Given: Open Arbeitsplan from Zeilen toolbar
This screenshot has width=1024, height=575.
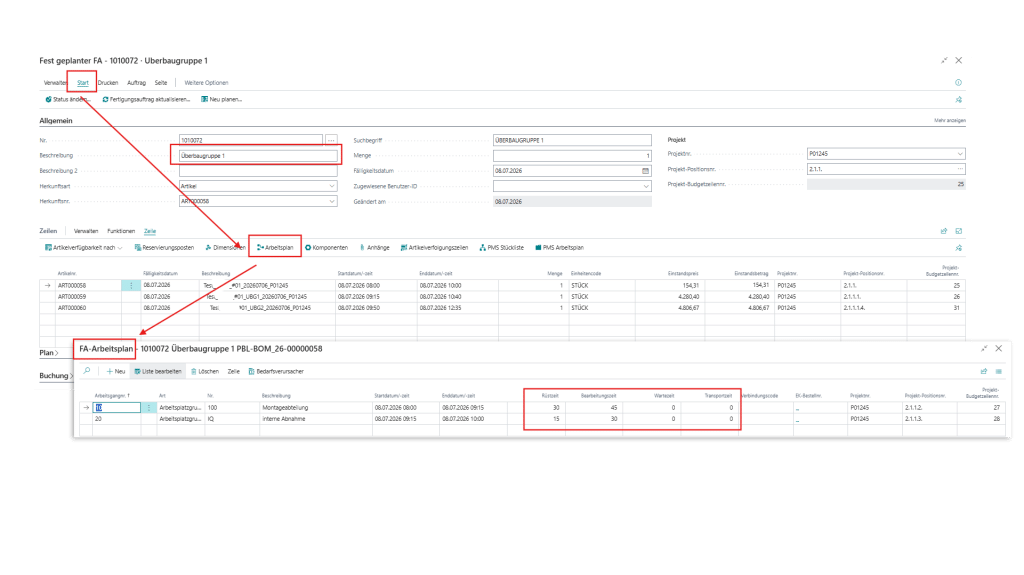Looking at the screenshot, I should pos(275,248).
